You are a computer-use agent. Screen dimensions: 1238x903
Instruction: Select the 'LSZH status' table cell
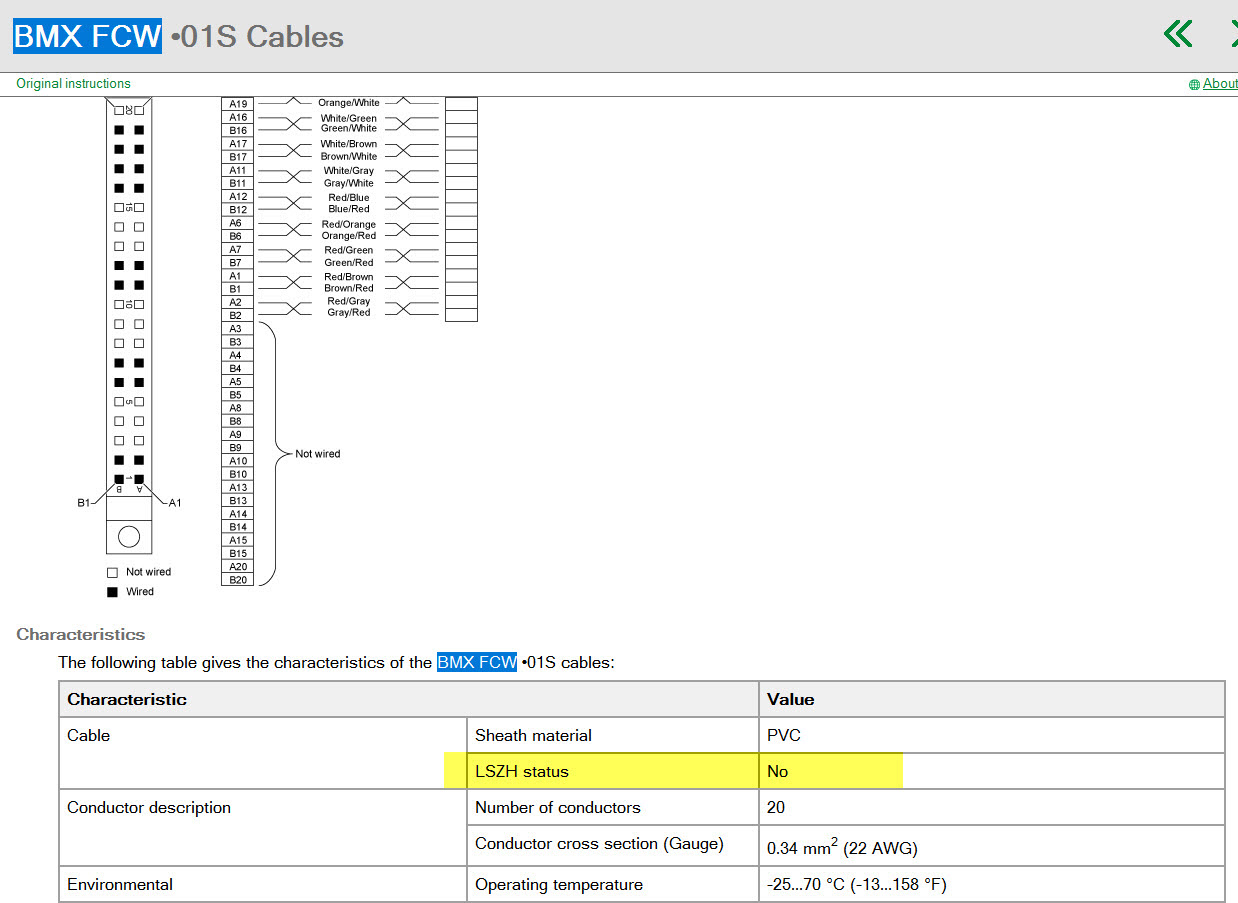612,771
